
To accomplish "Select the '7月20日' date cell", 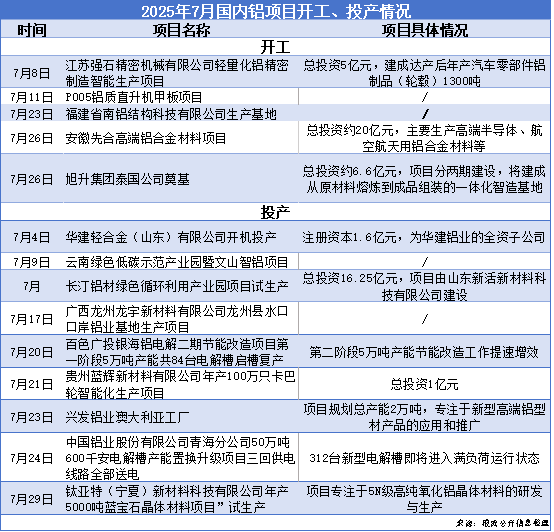I will (32, 352).
